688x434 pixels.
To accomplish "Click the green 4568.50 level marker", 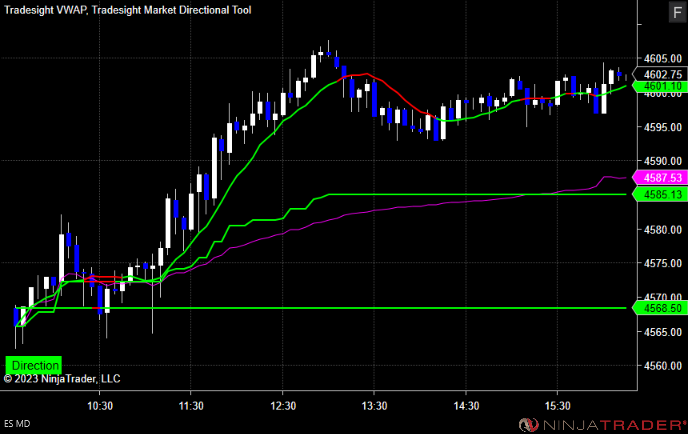I will [659, 308].
